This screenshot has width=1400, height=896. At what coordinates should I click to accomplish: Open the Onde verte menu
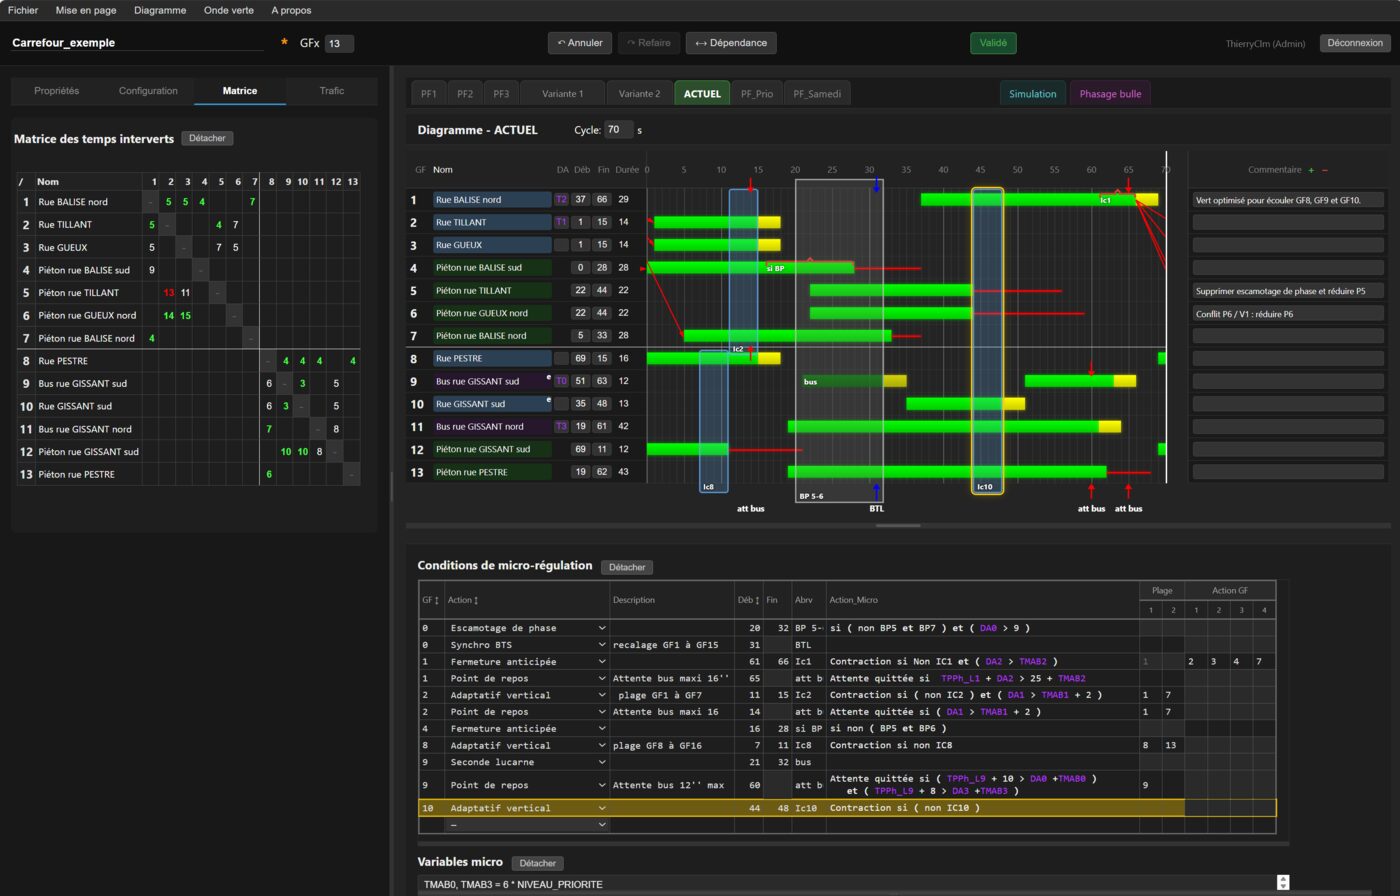228,10
